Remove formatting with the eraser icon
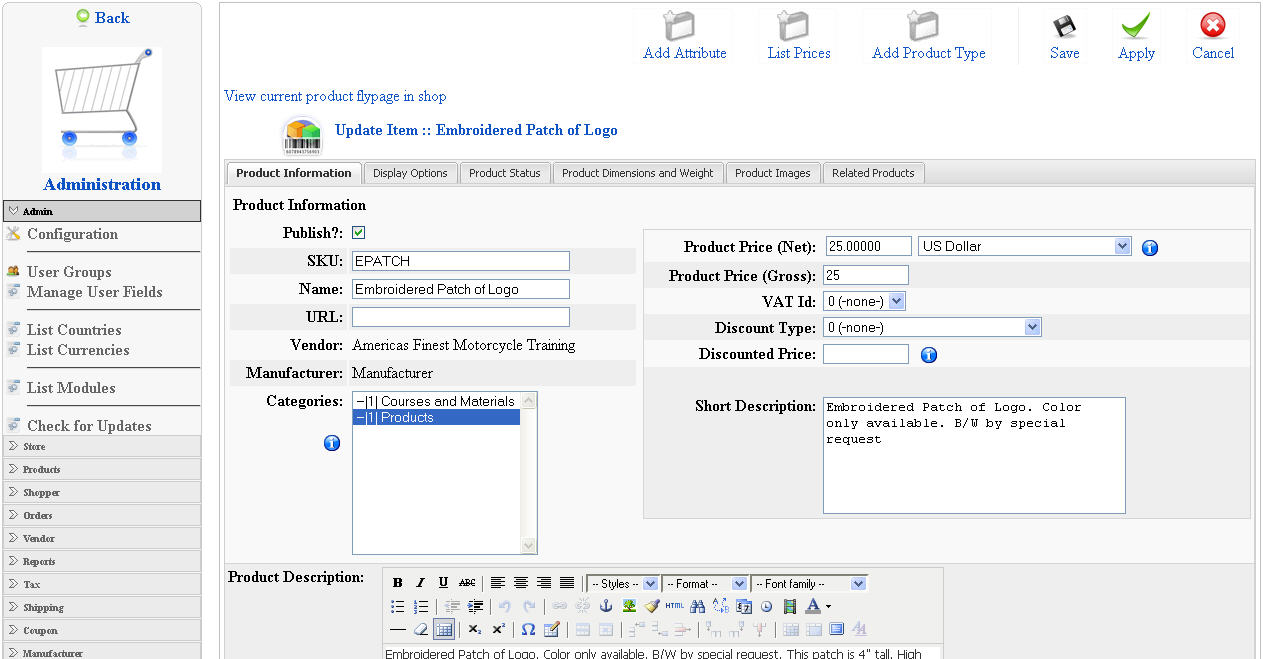Screen dimensions: 1263x659 [421, 629]
